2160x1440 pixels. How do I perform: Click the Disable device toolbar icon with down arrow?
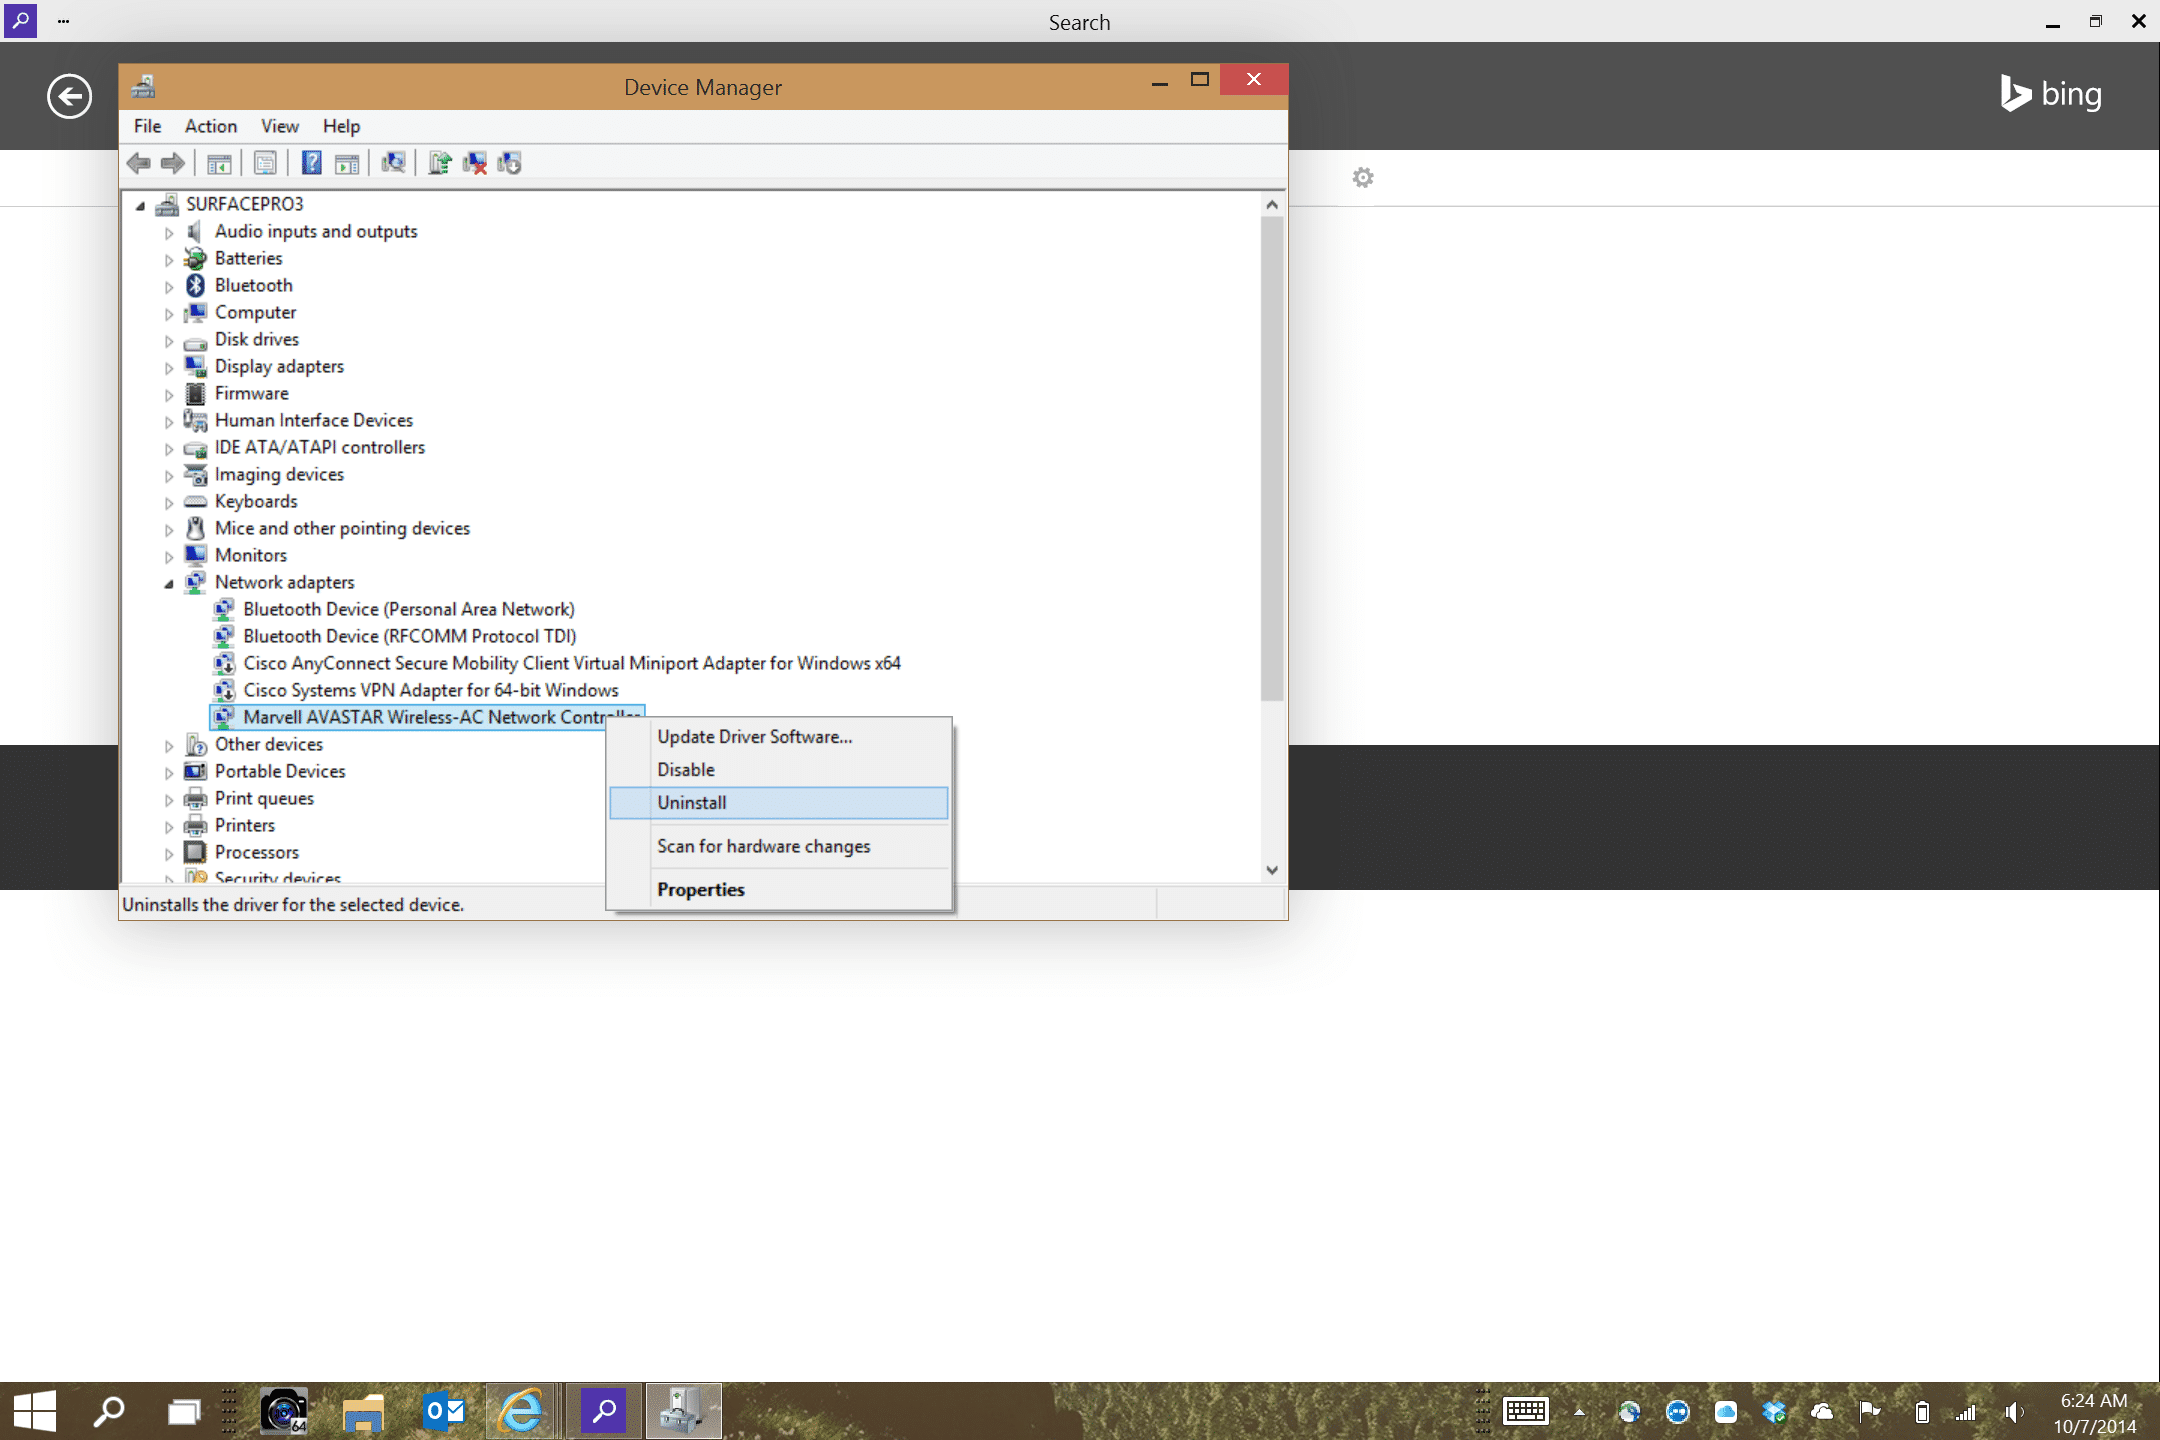pos(510,163)
